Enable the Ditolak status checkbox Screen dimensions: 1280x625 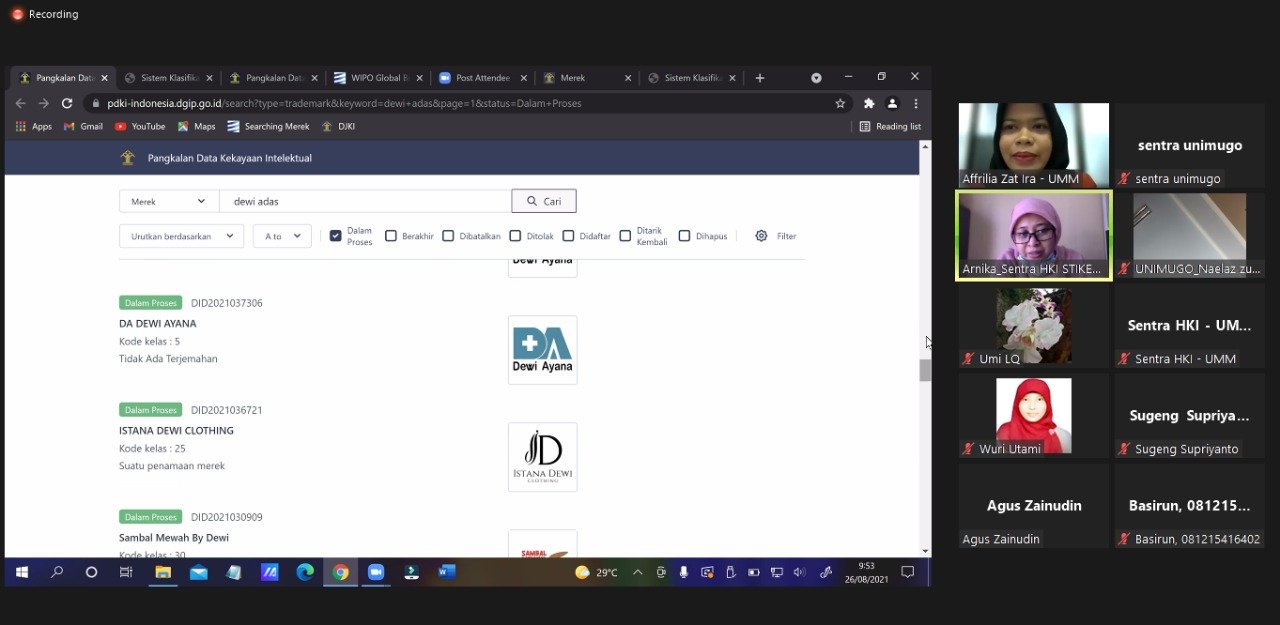(515, 236)
